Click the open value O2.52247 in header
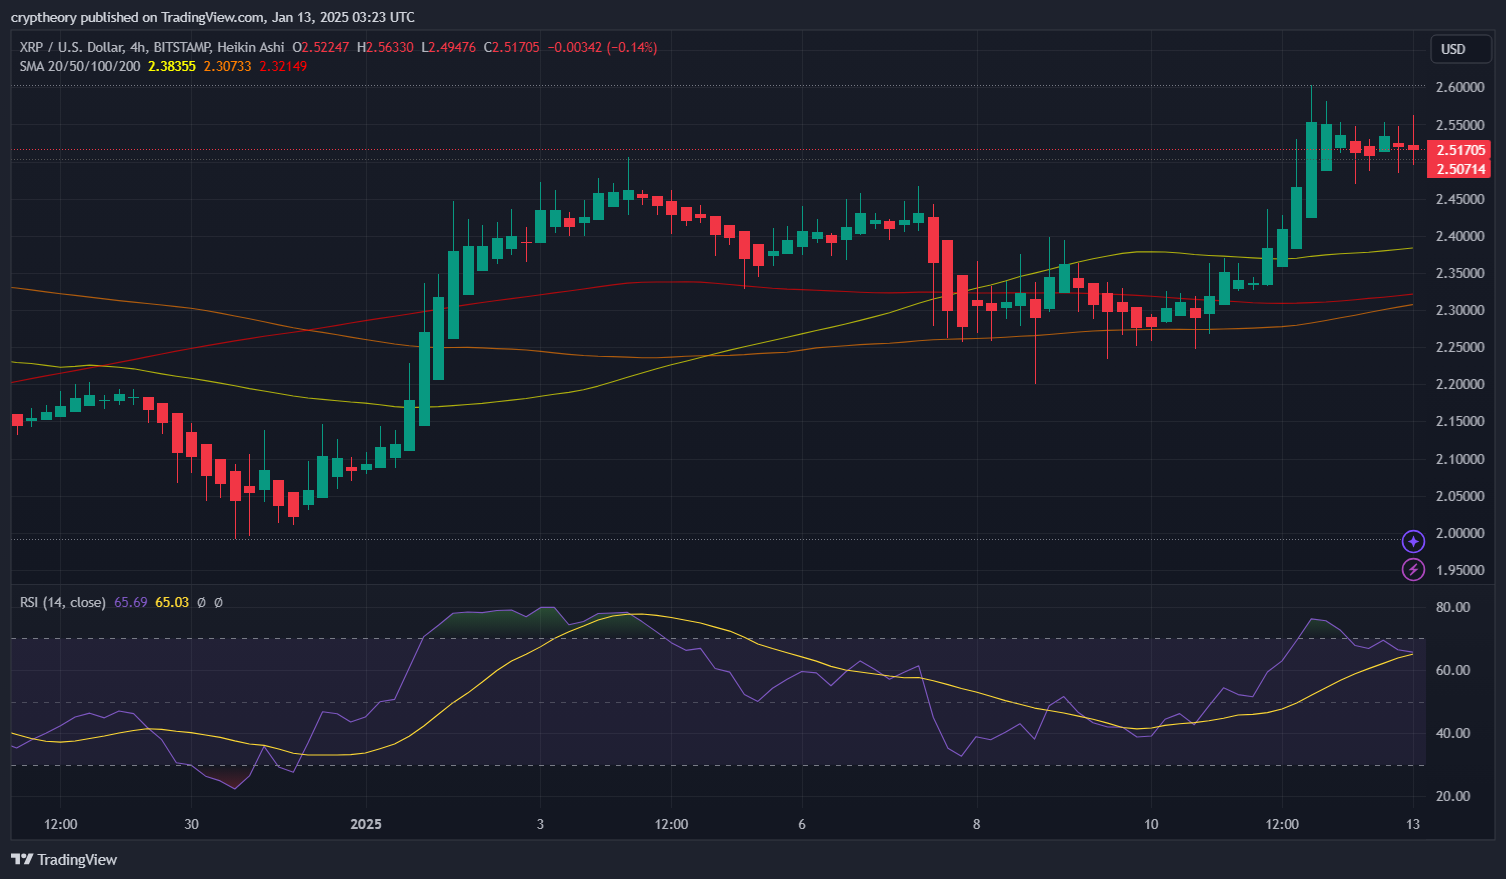The height and width of the screenshot is (879, 1506). (x=321, y=47)
